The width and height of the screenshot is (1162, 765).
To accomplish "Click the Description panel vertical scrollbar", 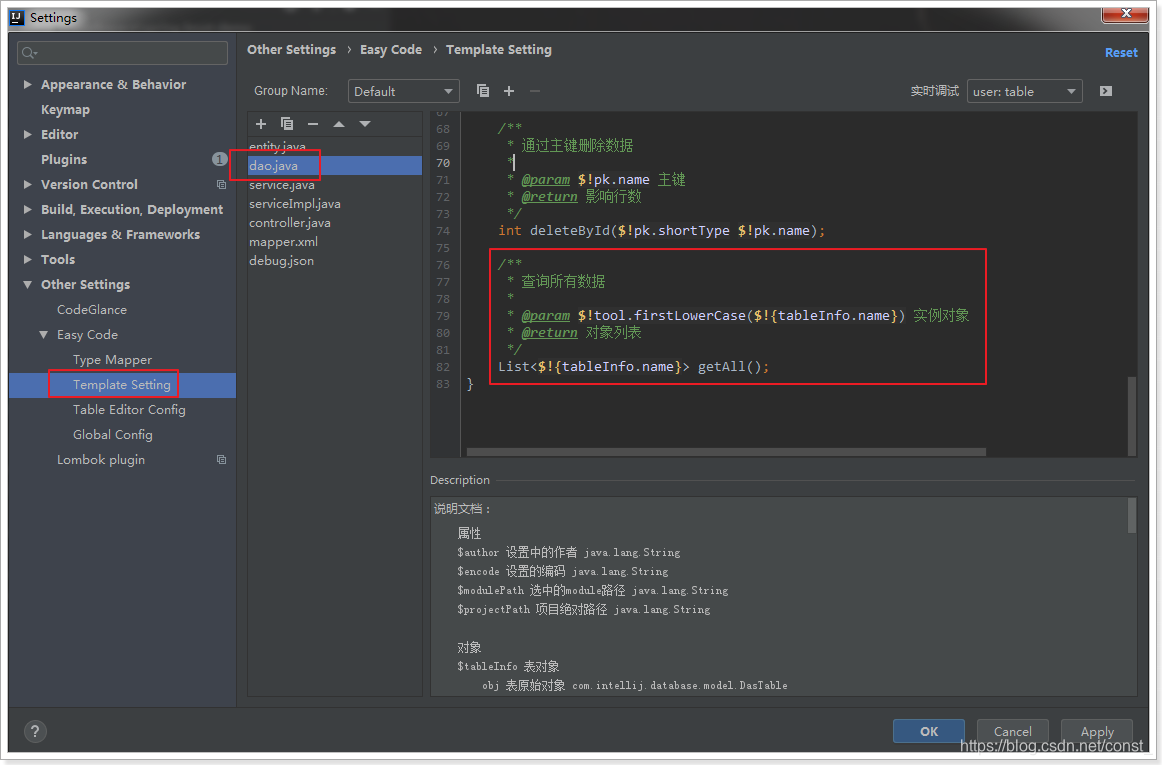I will click(x=1132, y=515).
